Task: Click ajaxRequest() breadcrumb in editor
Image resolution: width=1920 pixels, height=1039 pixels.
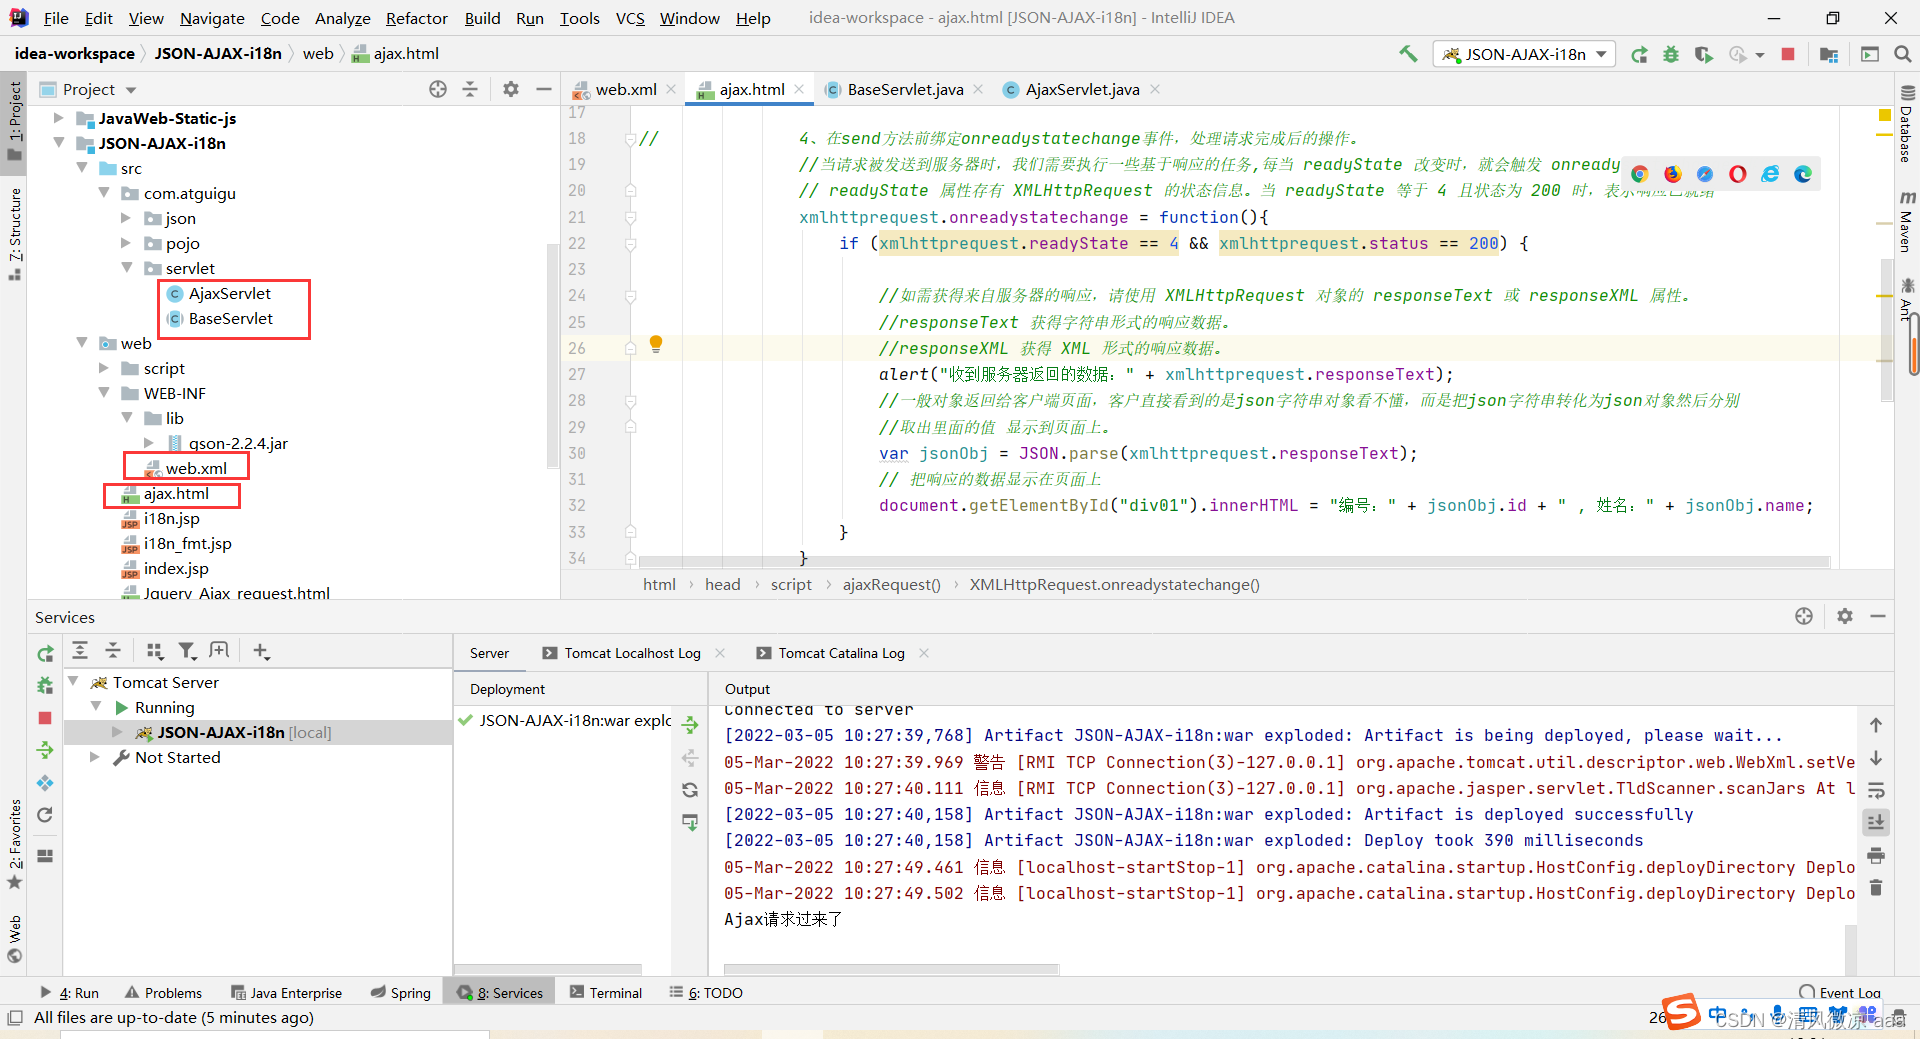Action: coord(891,585)
